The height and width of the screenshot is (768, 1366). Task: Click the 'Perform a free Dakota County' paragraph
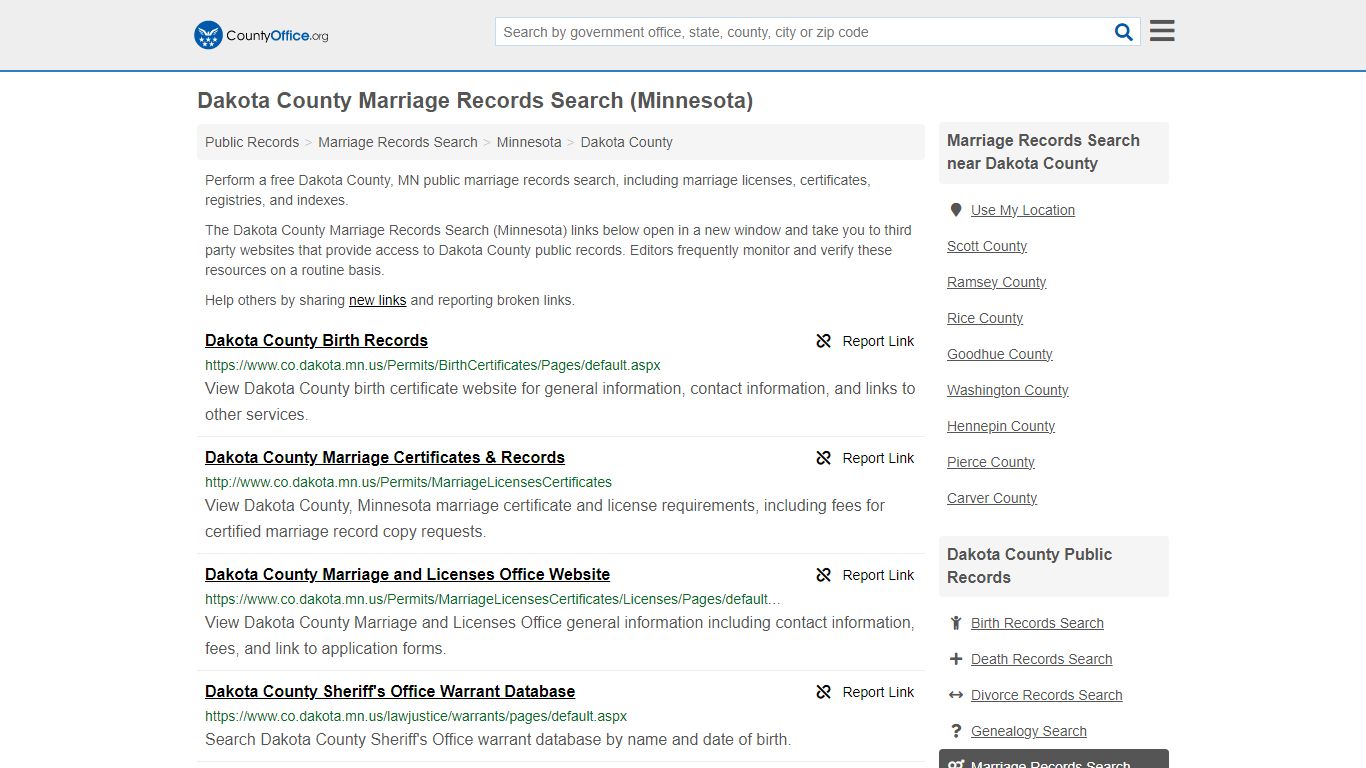click(x=538, y=190)
